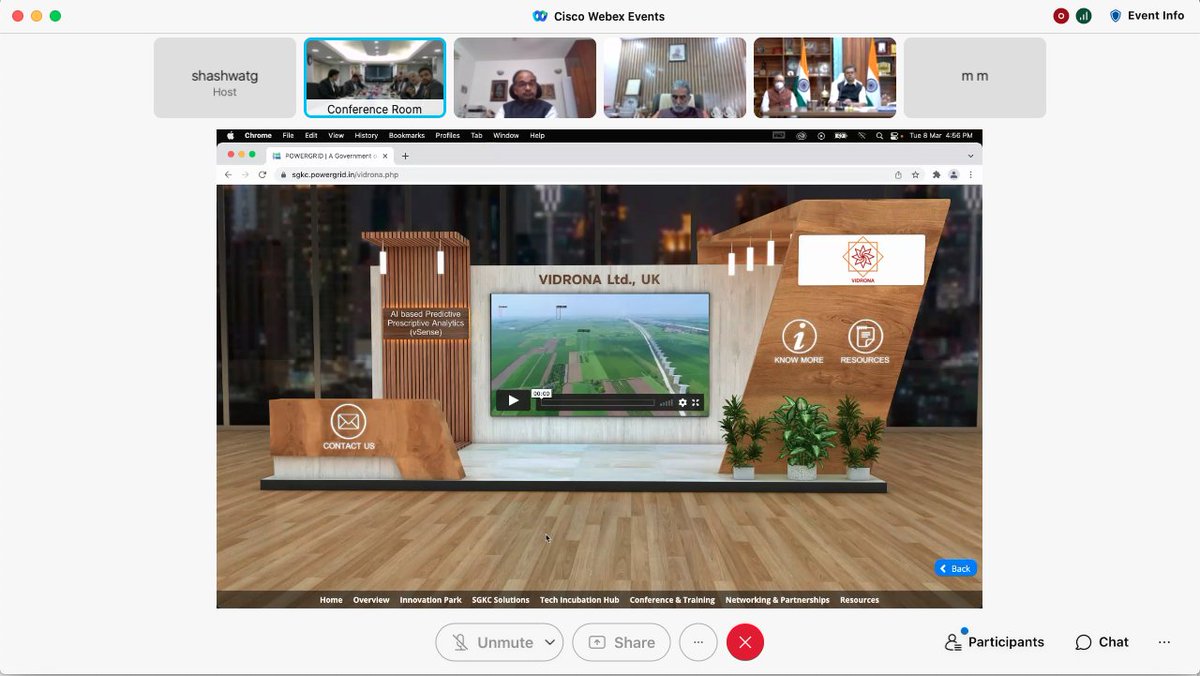Click the AI based Predictive Analytics sign

pyautogui.click(x=426, y=322)
